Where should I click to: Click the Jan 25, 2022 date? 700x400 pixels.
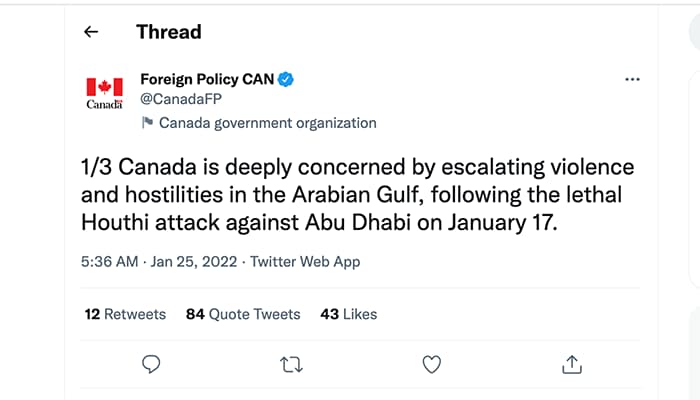[194, 262]
